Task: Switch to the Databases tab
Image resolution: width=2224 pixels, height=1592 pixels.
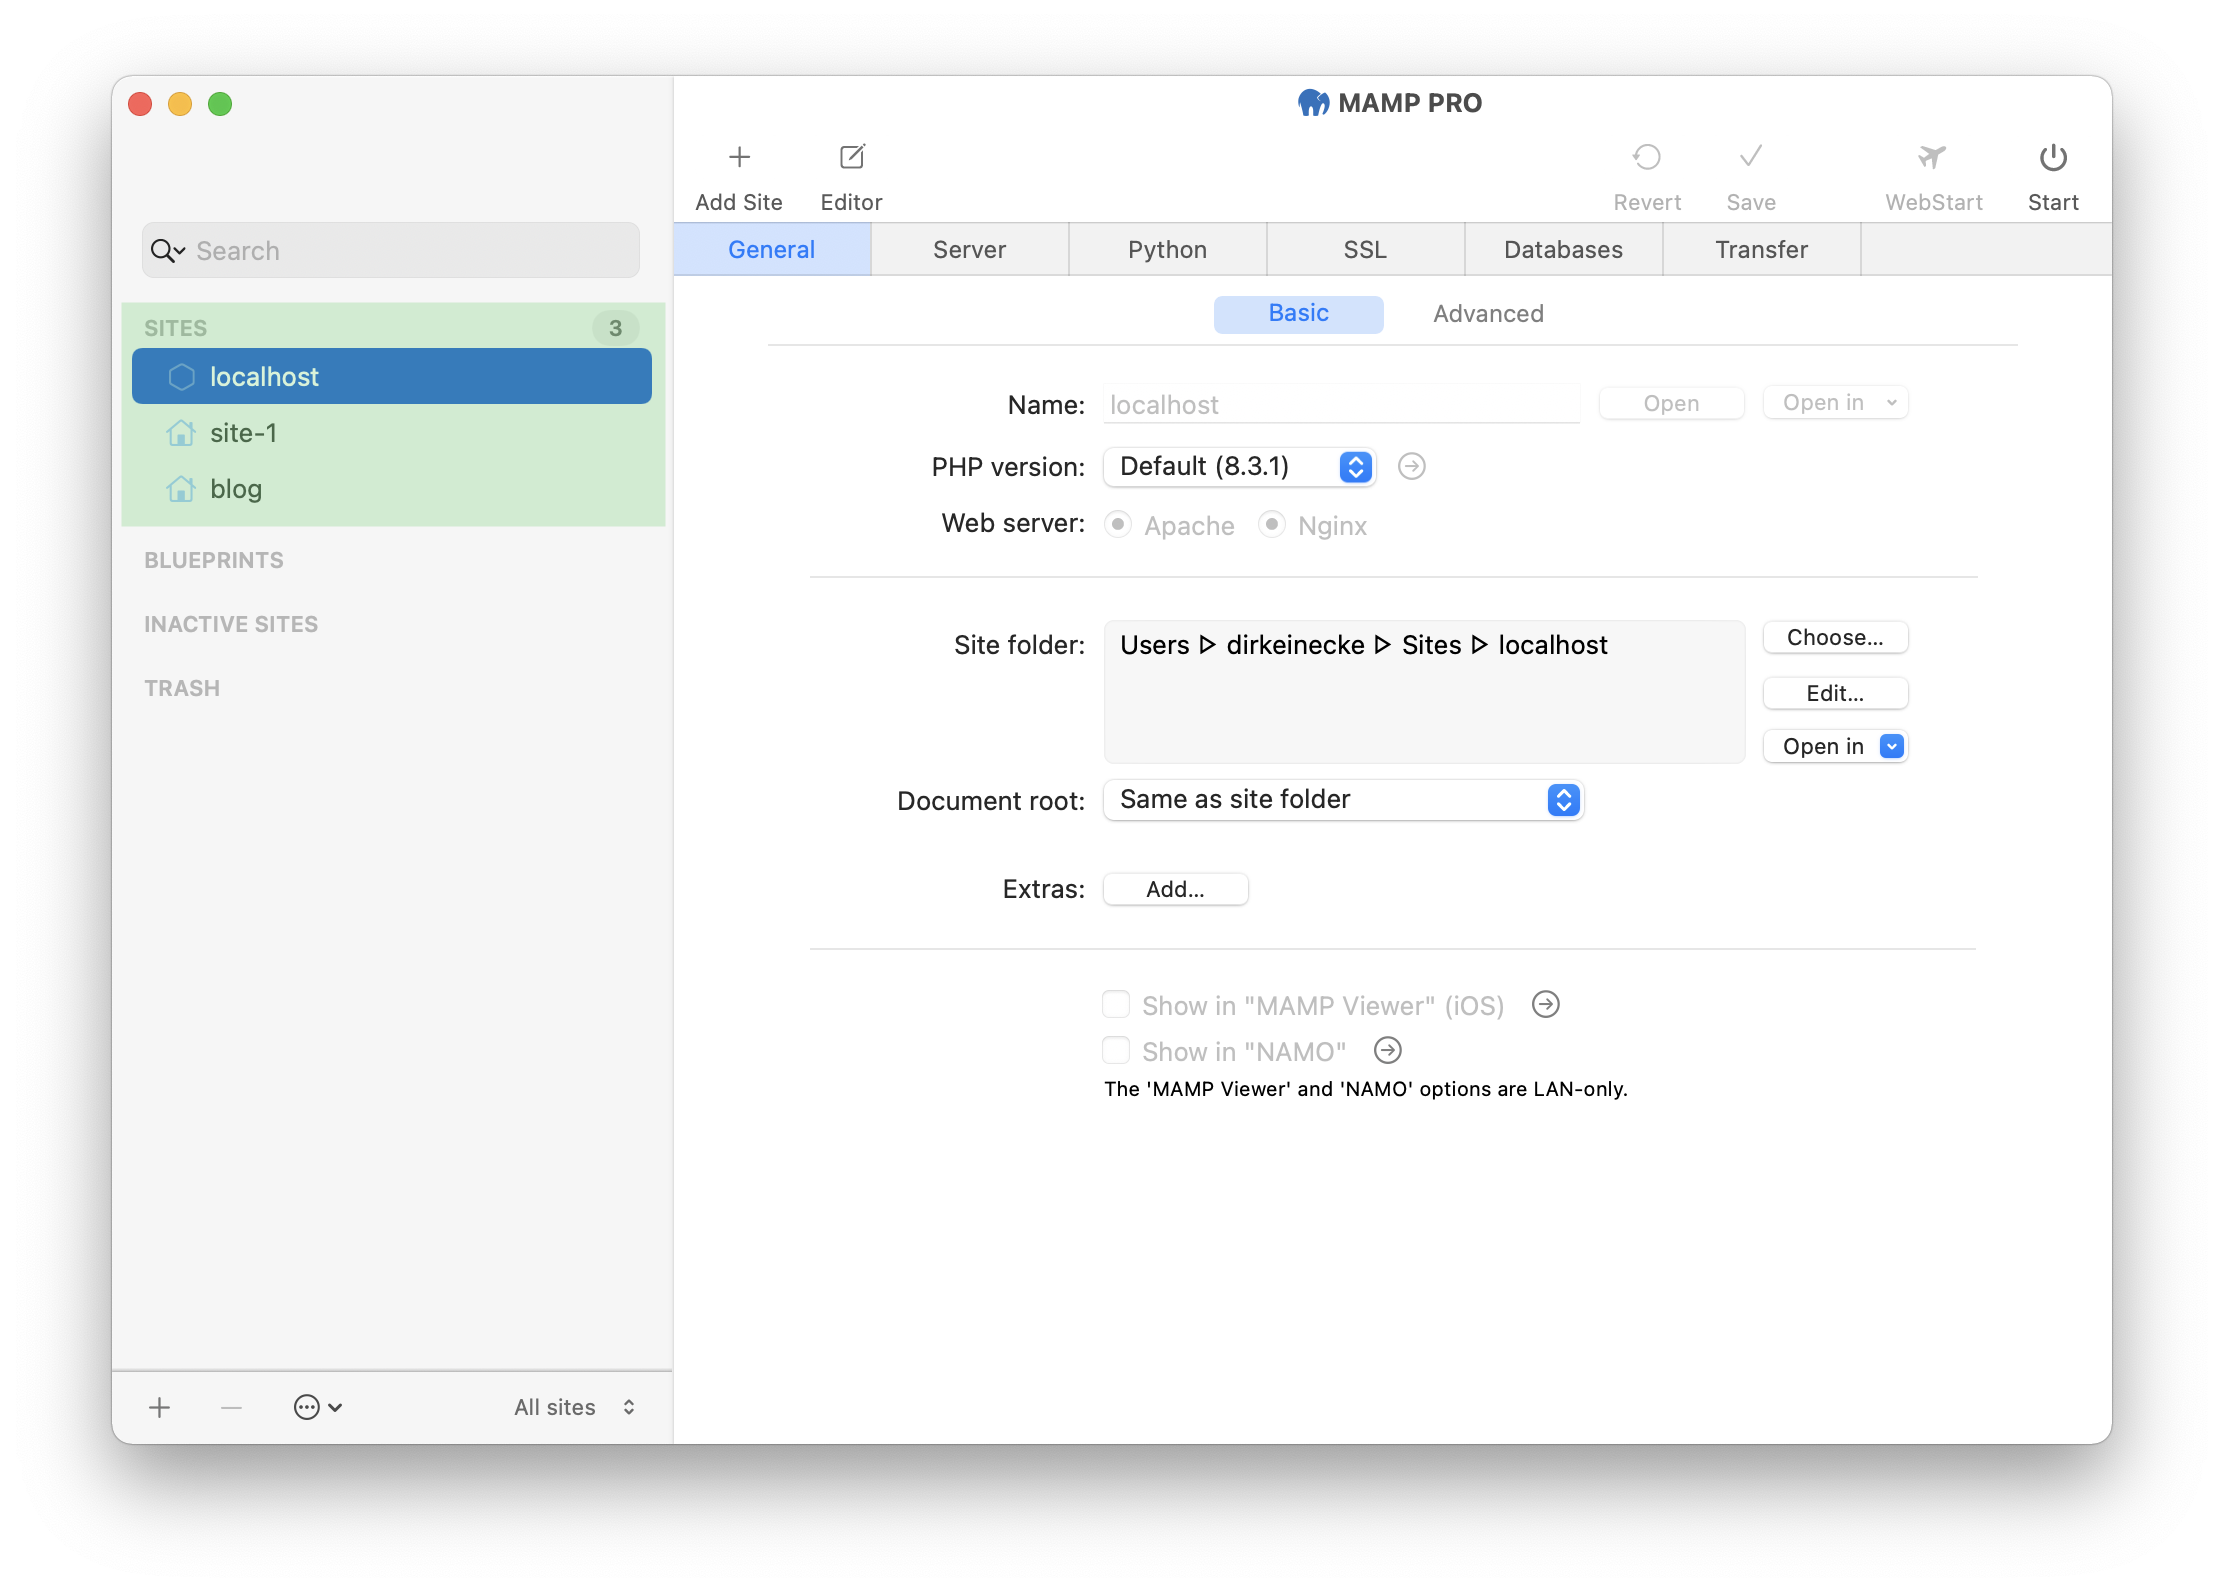Action: click(x=1559, y=250)
